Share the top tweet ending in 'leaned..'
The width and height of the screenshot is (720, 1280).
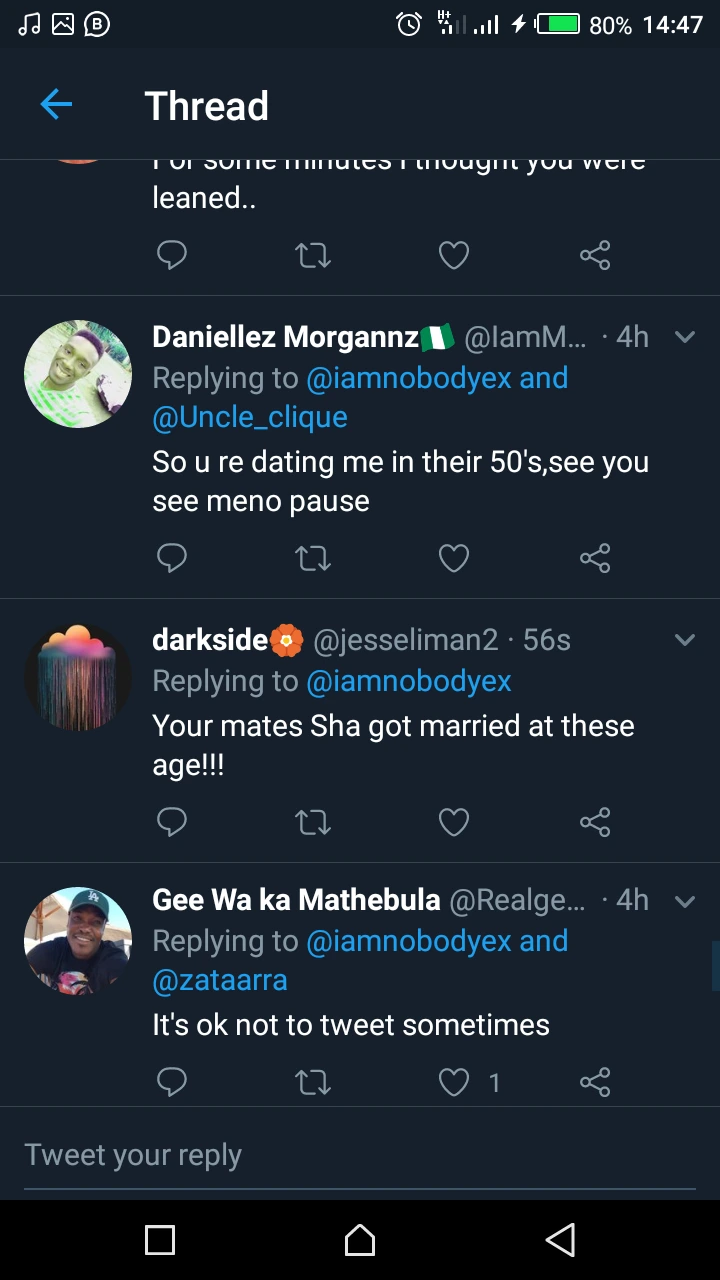(595, 256)
